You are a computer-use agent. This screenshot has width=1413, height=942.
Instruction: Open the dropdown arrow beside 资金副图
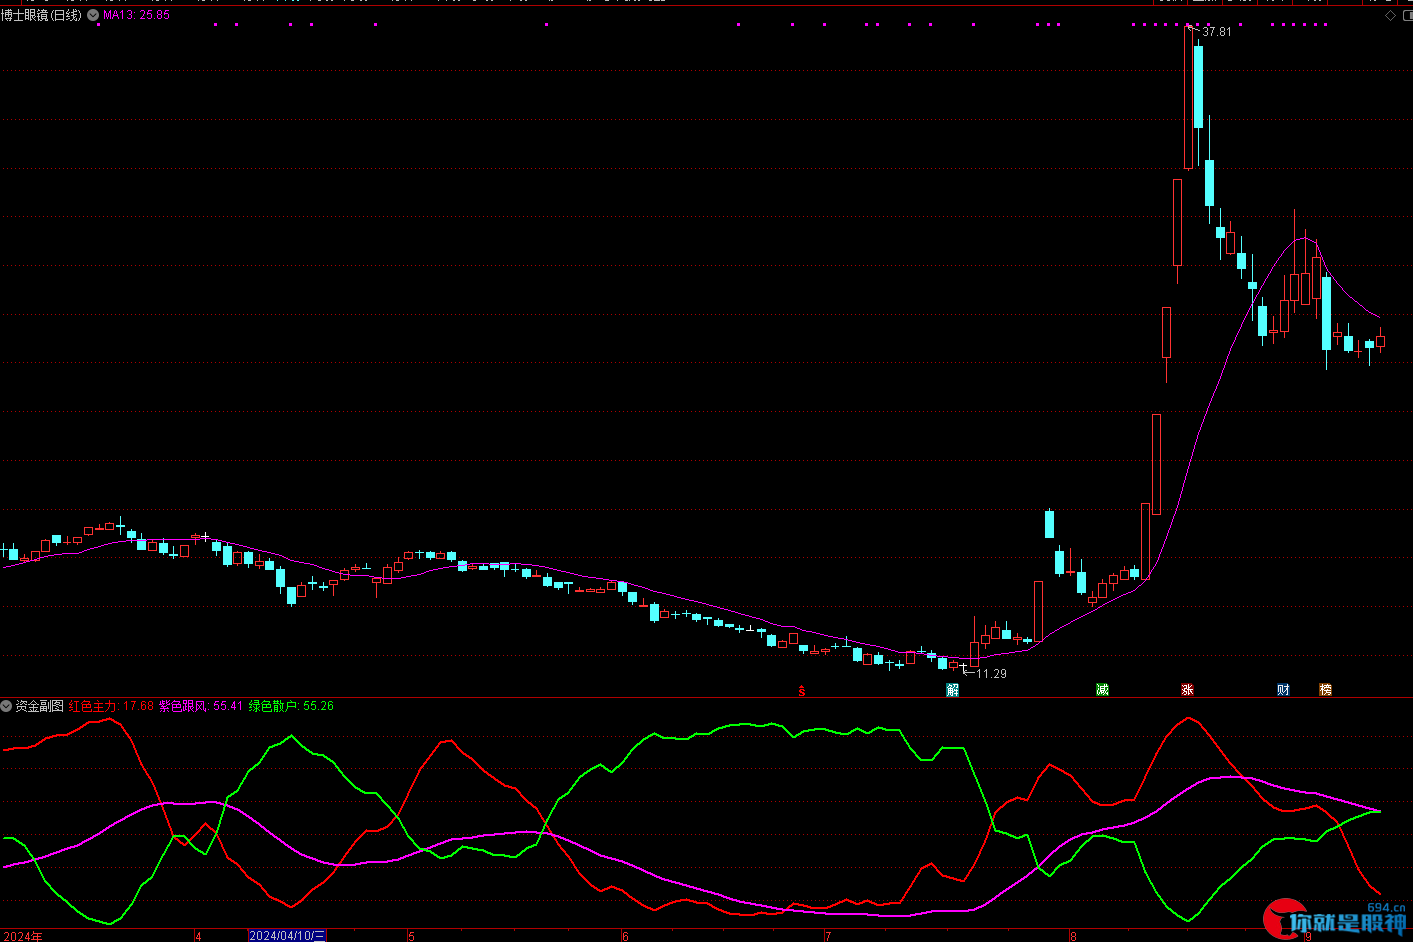(x=7, y=706)
